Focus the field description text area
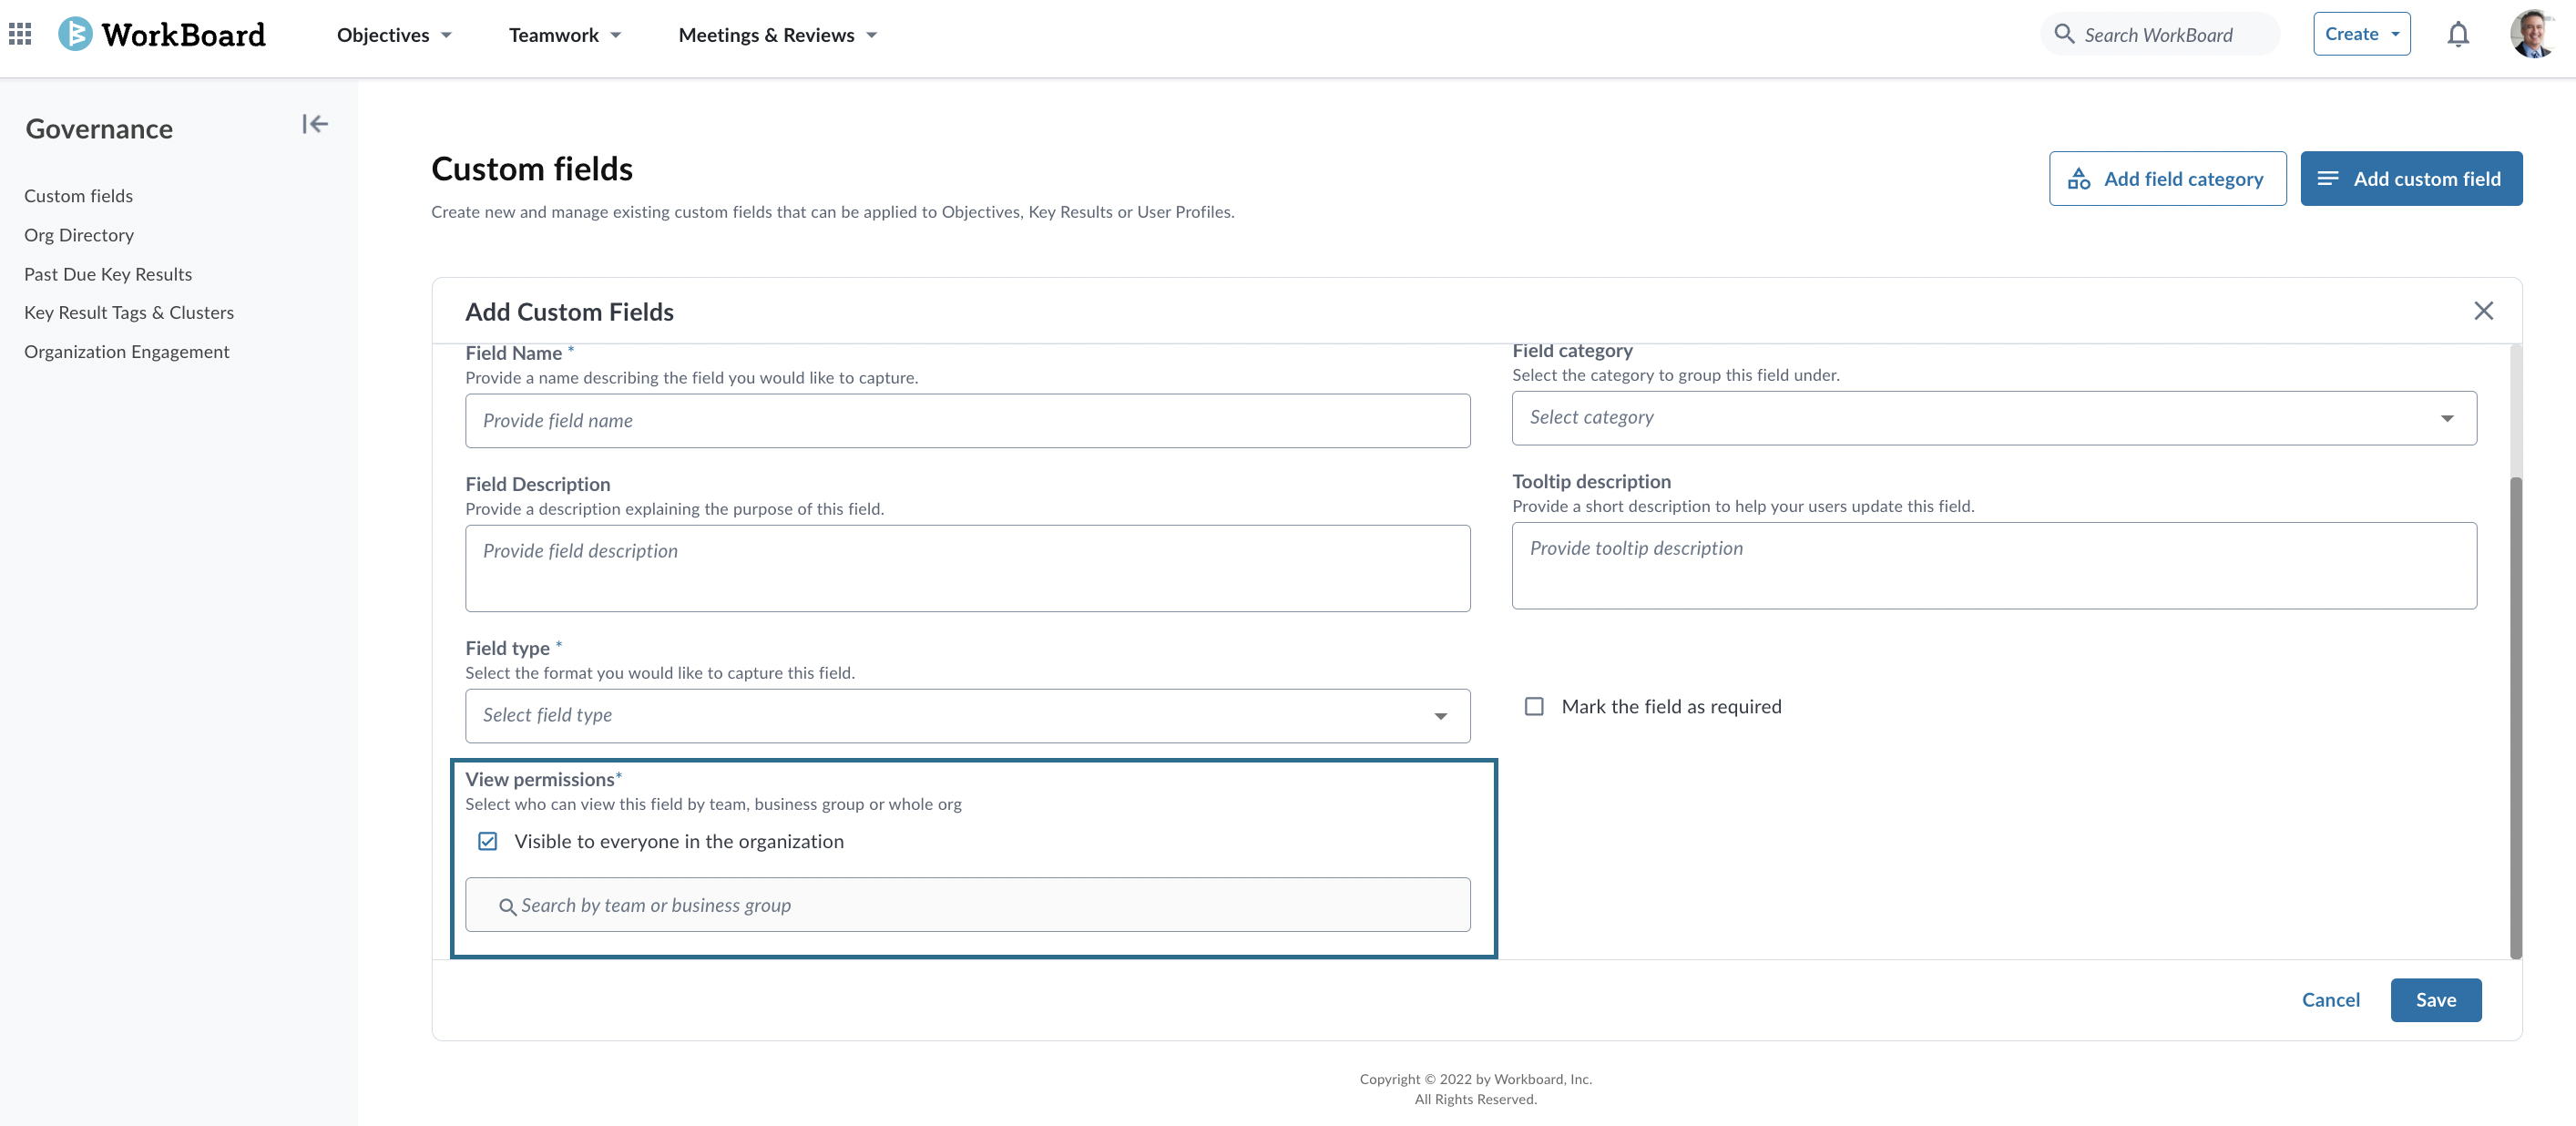This screenshot has height=1126, width=2576. point(967,568)
